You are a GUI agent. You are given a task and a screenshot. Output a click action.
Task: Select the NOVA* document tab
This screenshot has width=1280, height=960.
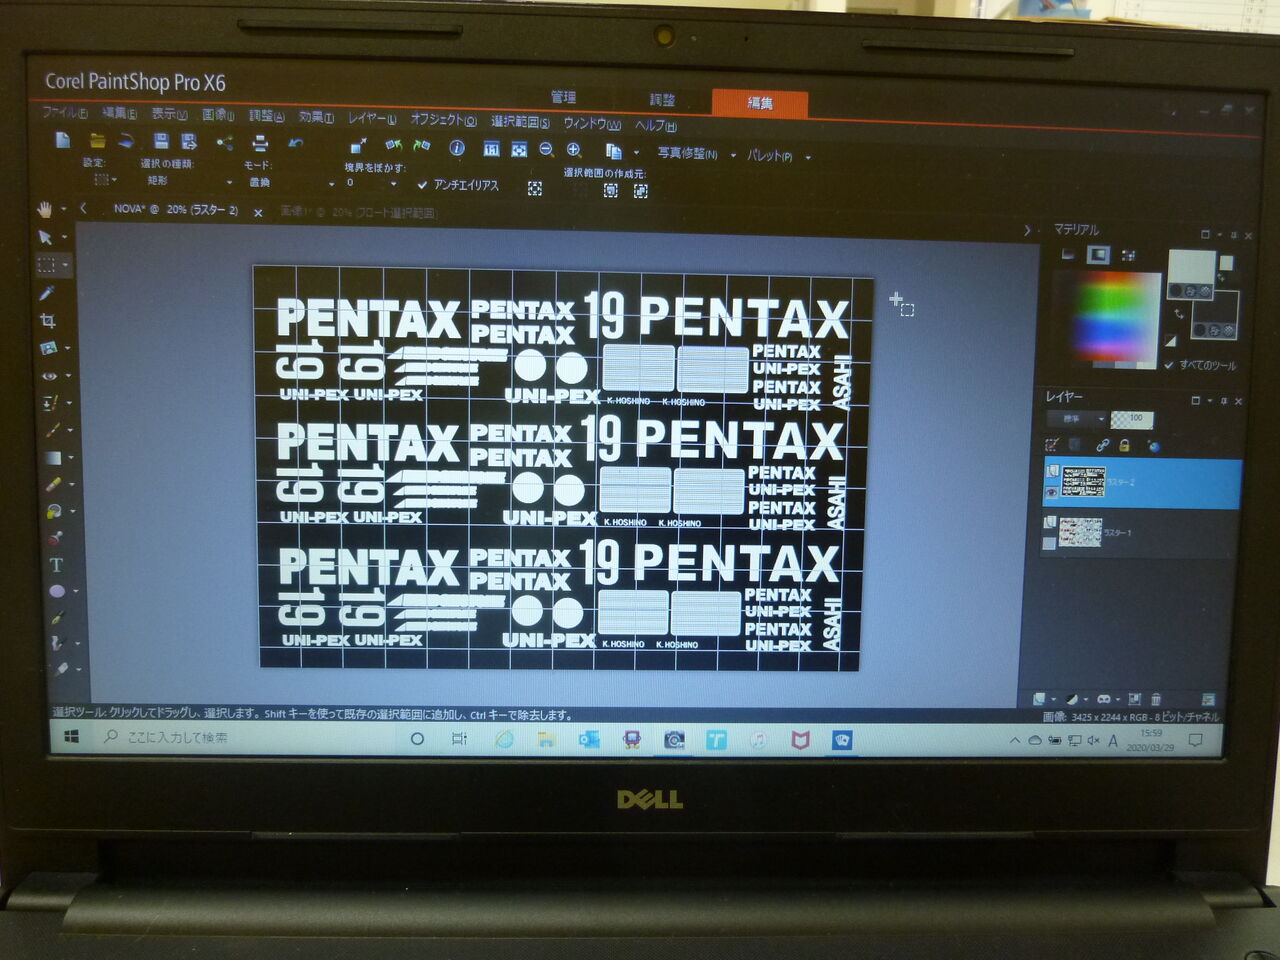(176, 210)
